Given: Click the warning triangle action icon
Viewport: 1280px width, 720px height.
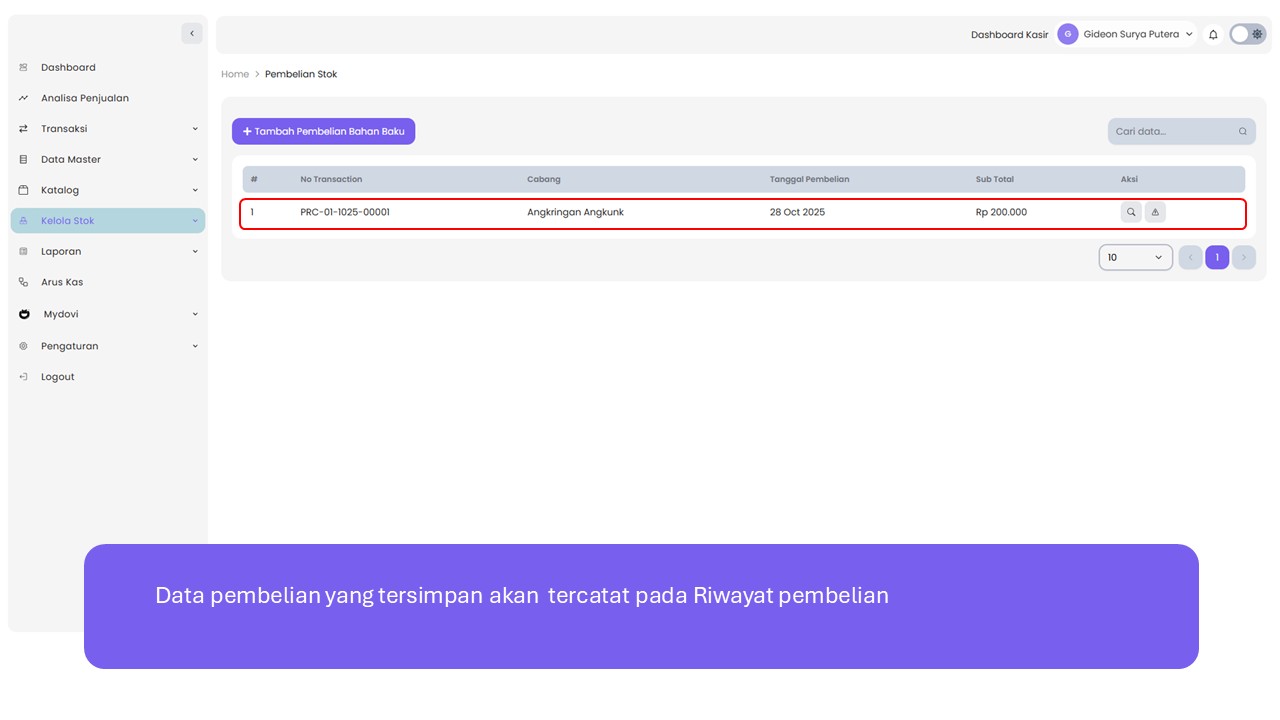Looking at the screenshot, I should coord(1155,212).
